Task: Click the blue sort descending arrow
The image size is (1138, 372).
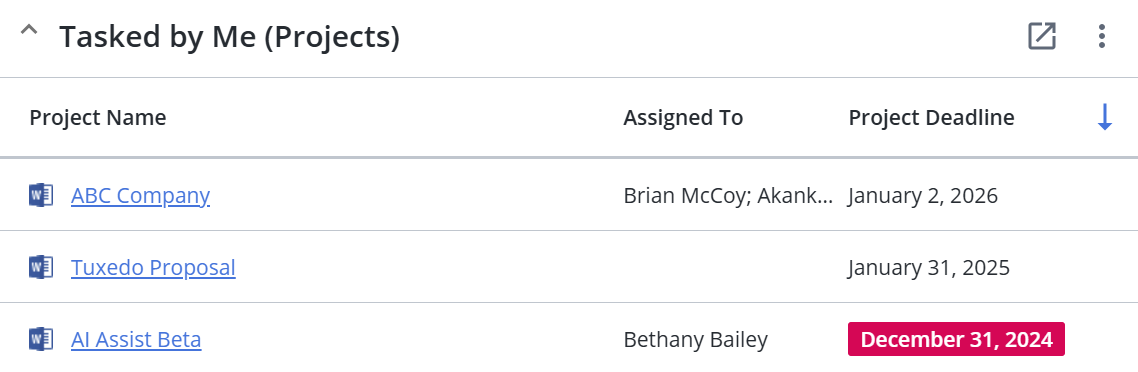Action: (1105, 117)
